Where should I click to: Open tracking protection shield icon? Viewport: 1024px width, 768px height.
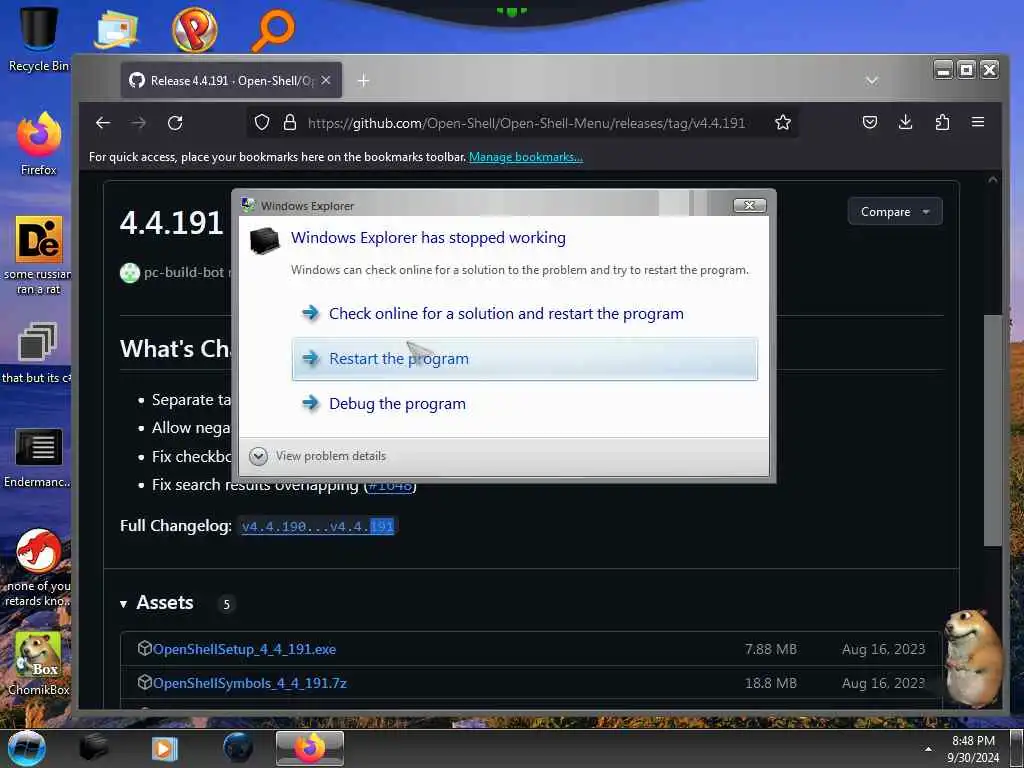click(262, 123)
